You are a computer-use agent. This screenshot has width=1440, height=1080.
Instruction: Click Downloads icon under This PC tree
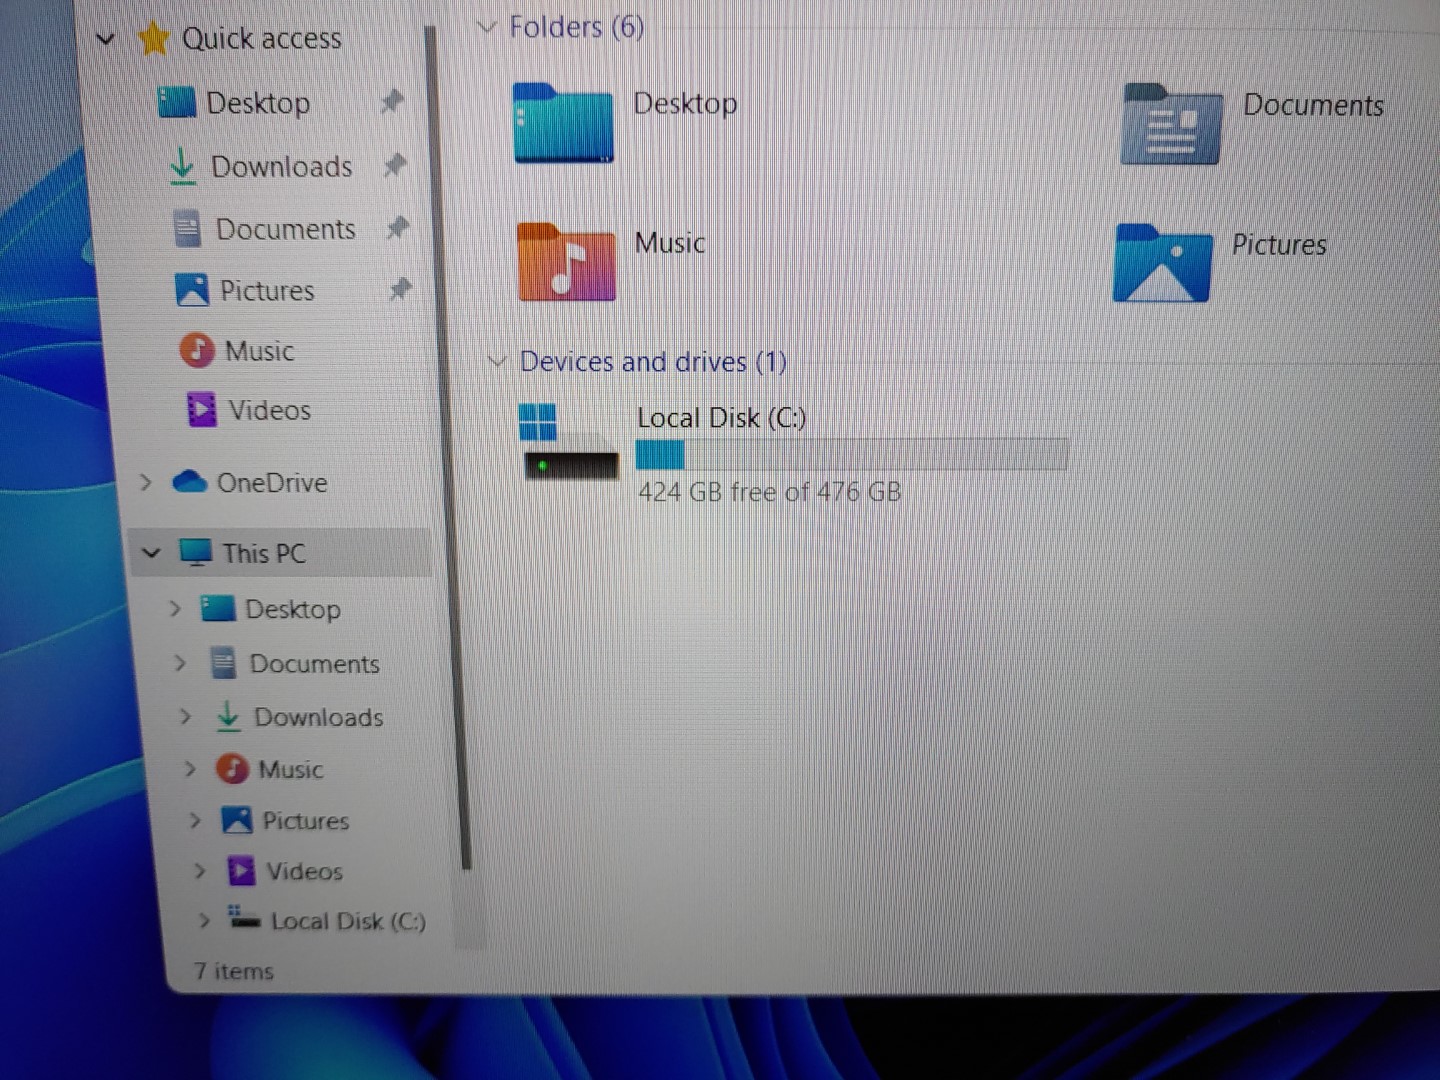pyautogui.click(x=228, y=716)
